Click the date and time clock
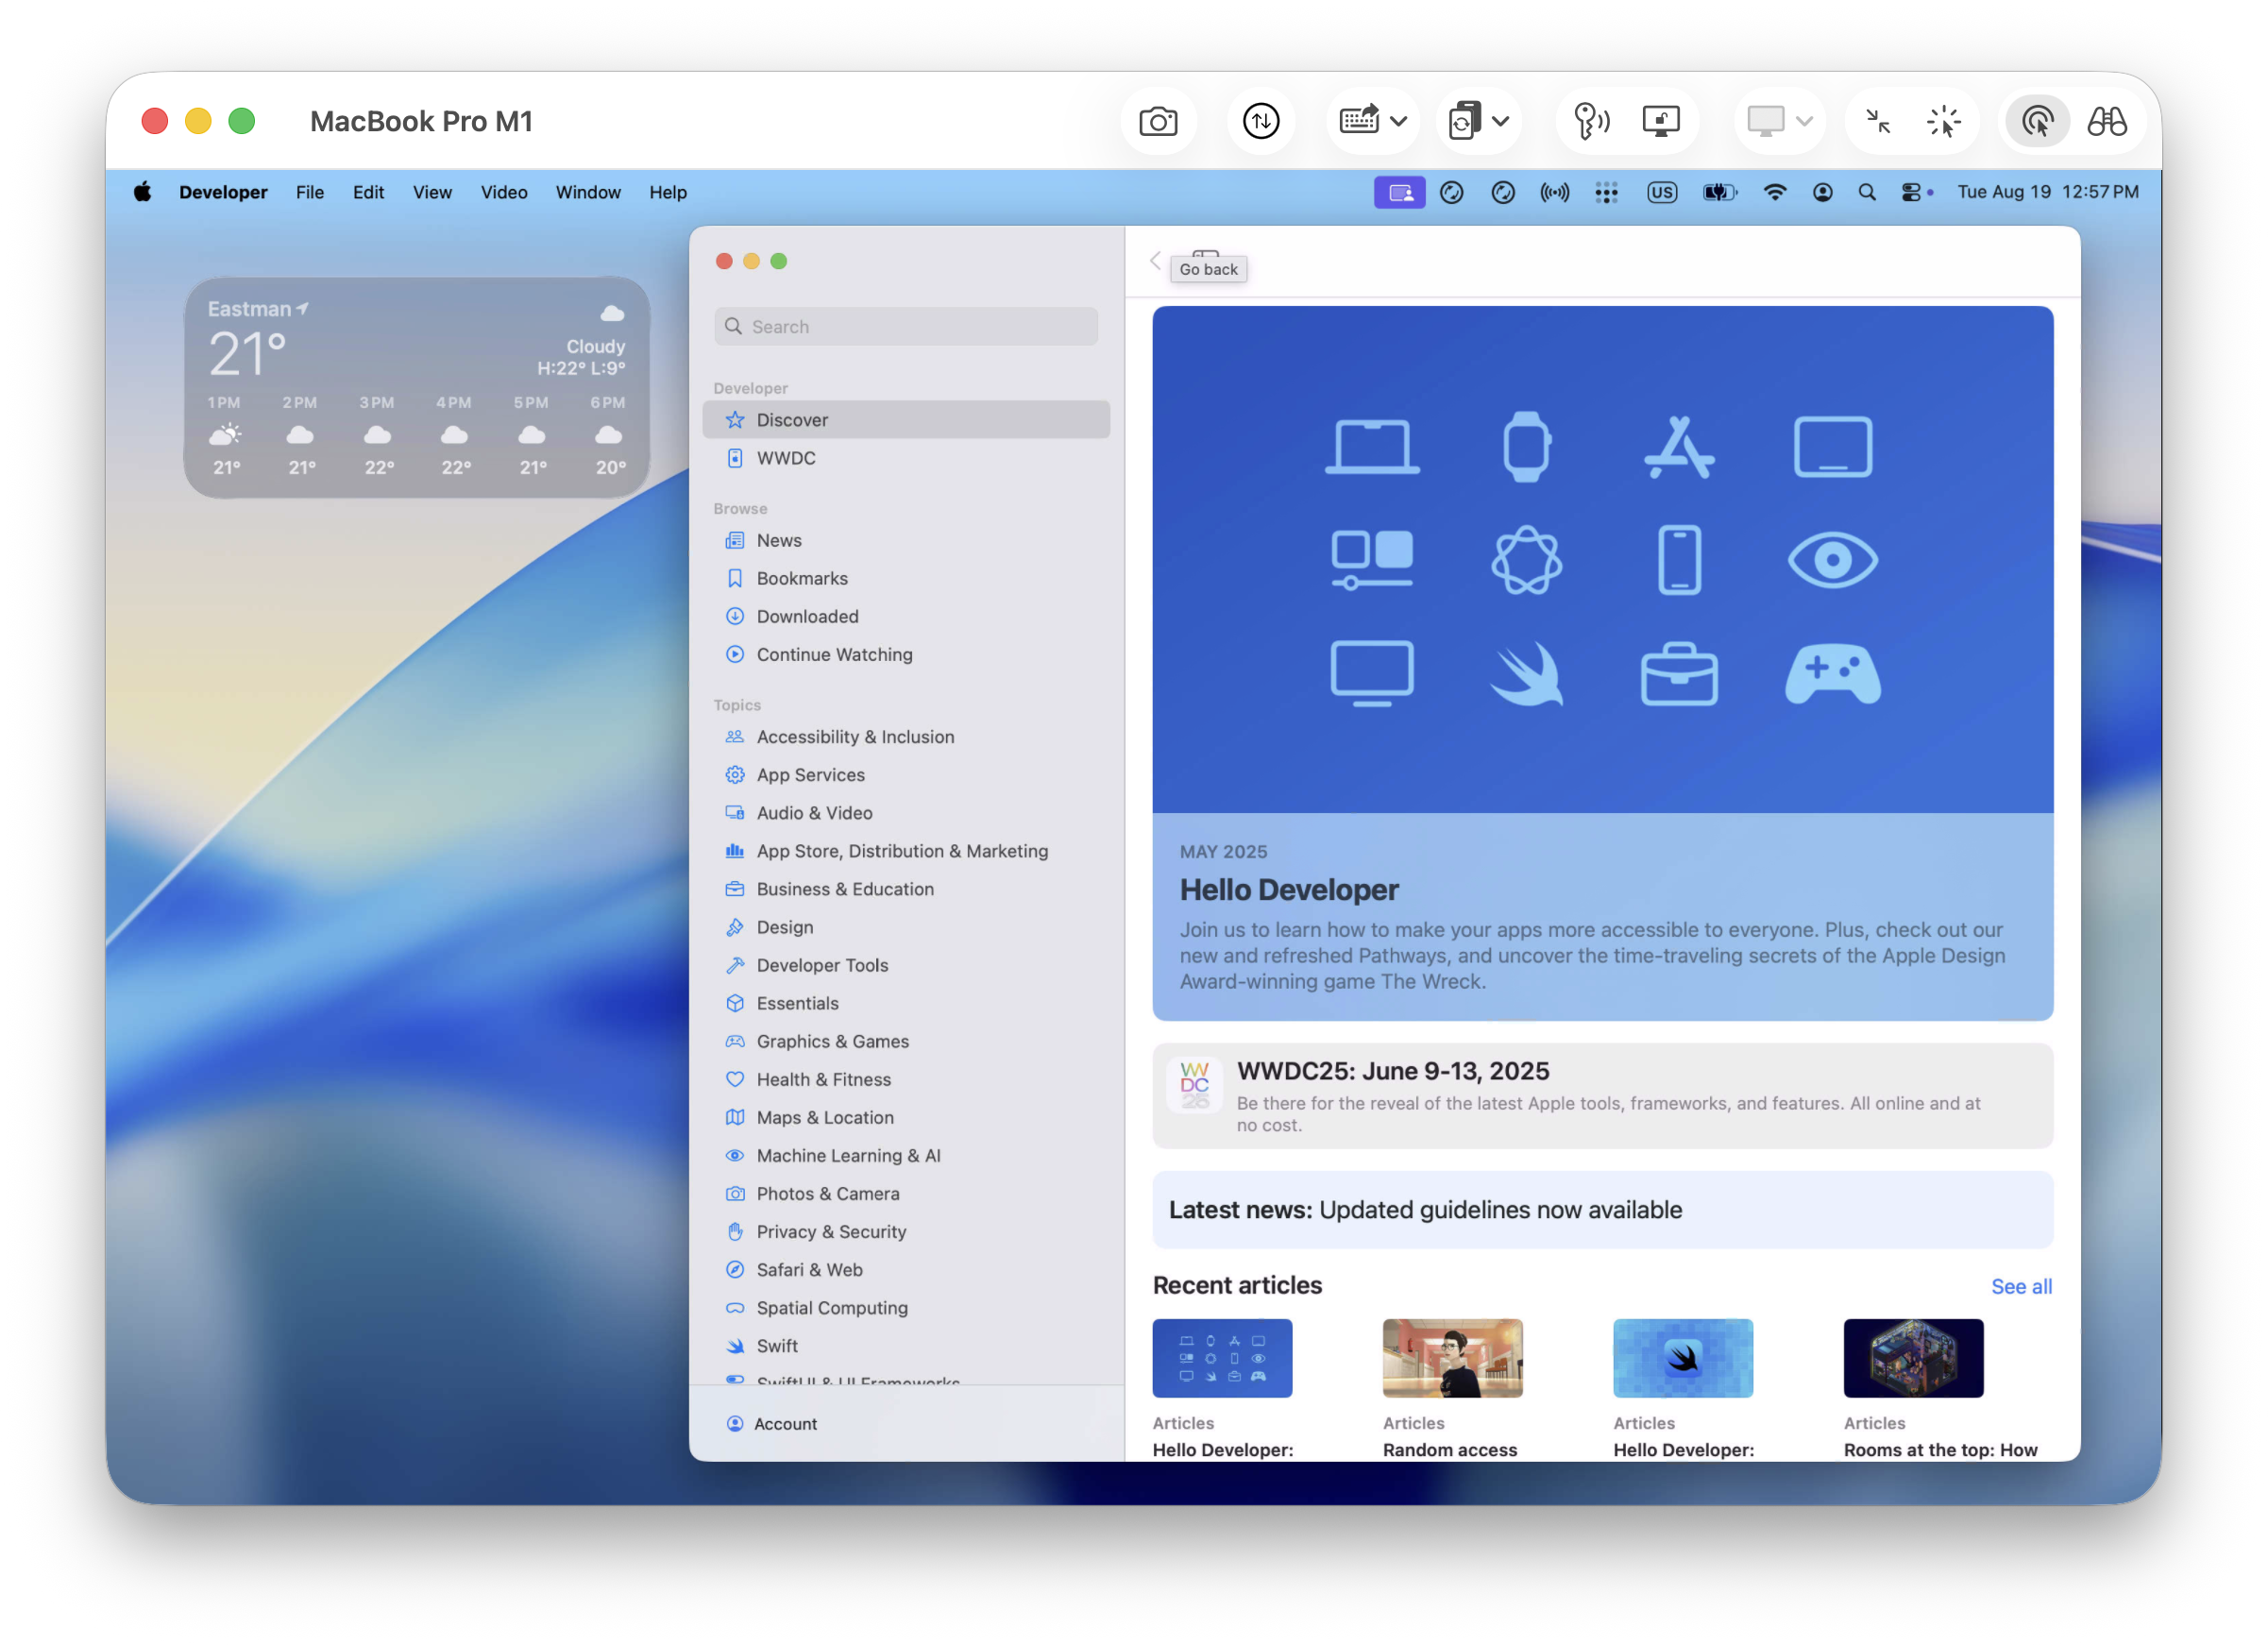The image size is (2268, 1645). coord(2047,192)
